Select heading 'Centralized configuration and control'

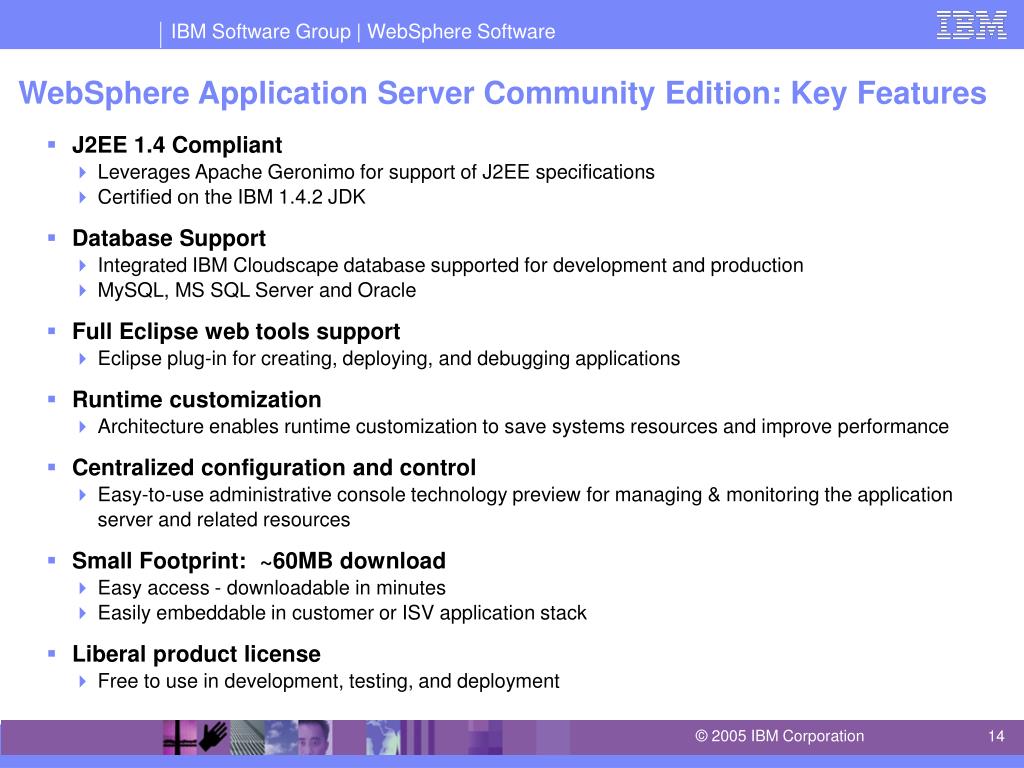click(274, 468)
